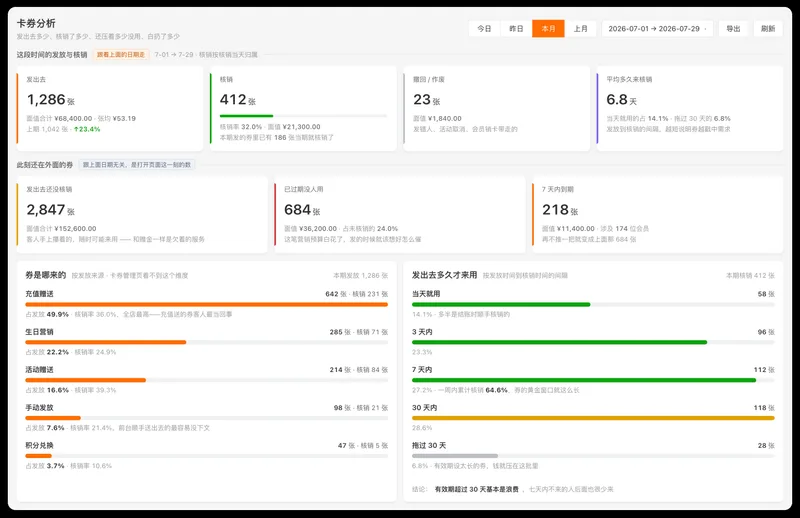Click the 积分兑换 row label
The height and width of the screenshot is (518, 800).
[x=39, y=446]
